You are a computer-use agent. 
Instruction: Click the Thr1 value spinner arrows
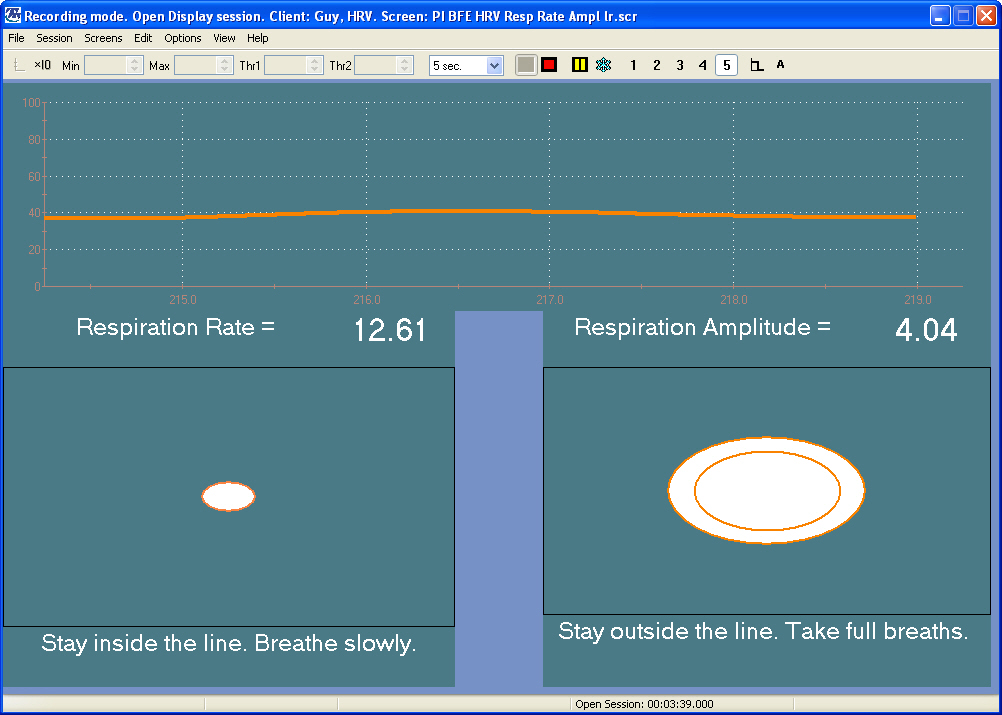pos(314,65)
